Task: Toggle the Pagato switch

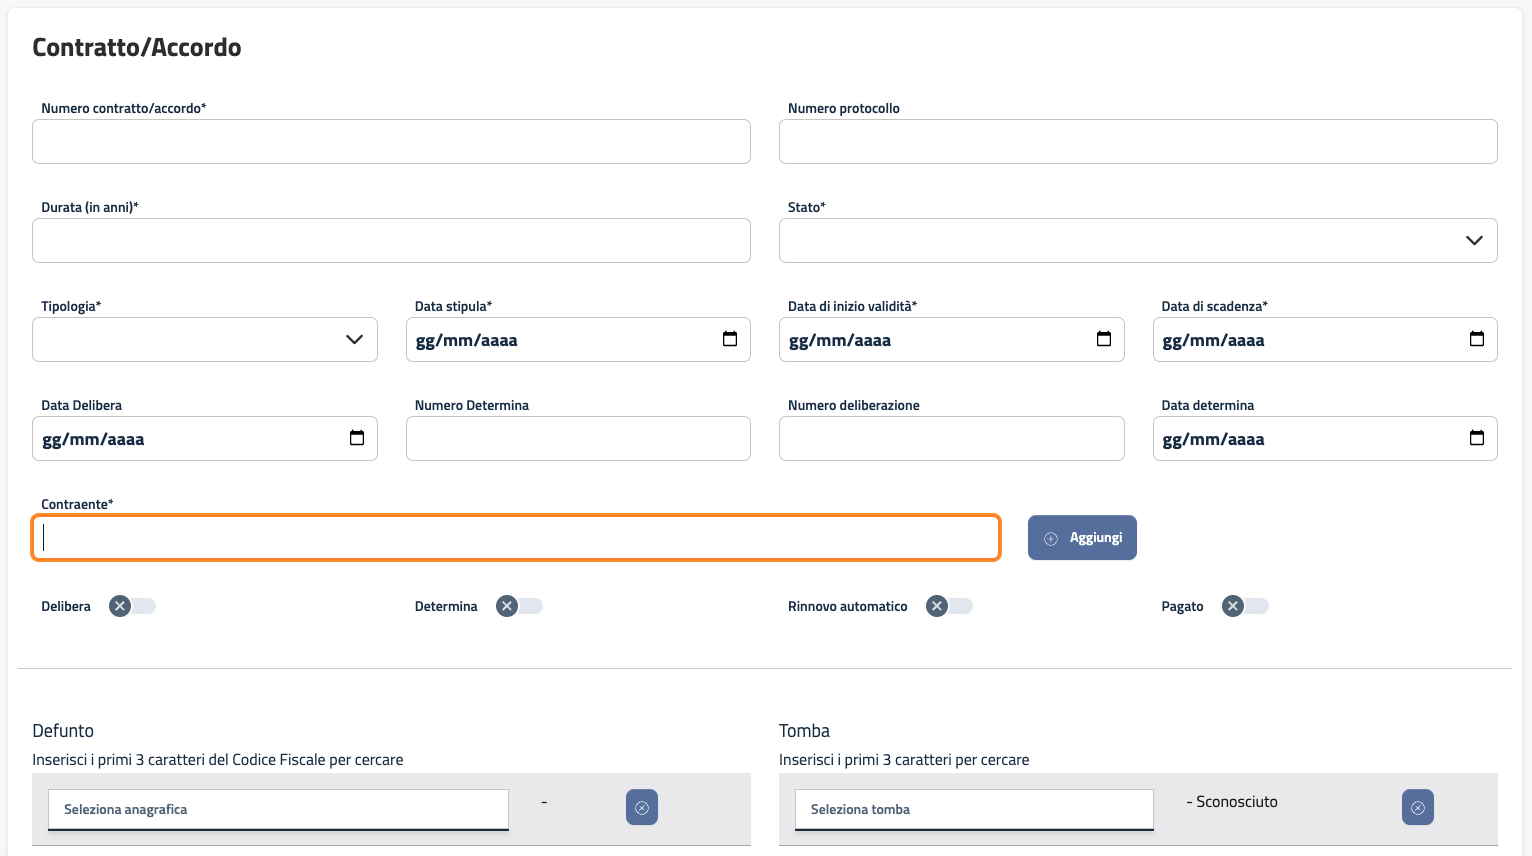Action: (1245, 606)
